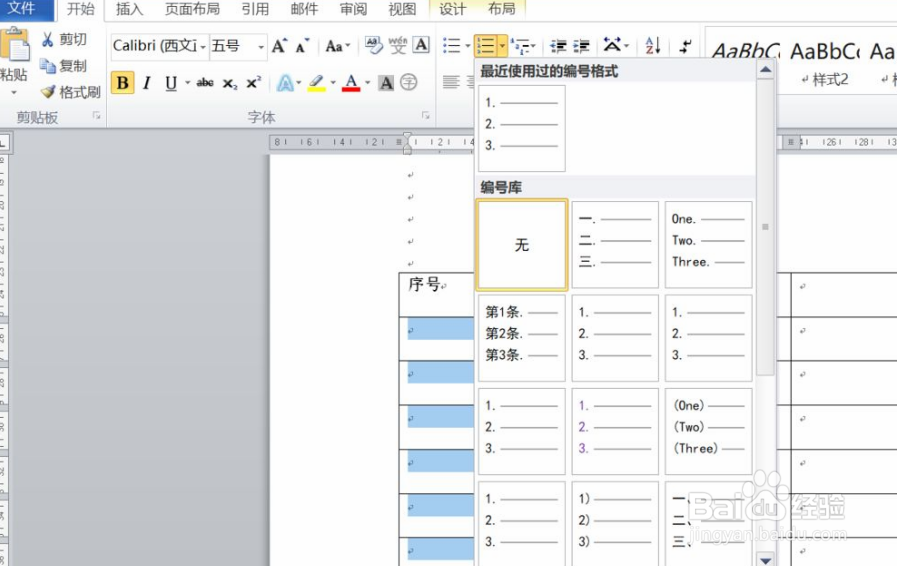Toggle Strikethrough (abc) formatting

[205, 83]
